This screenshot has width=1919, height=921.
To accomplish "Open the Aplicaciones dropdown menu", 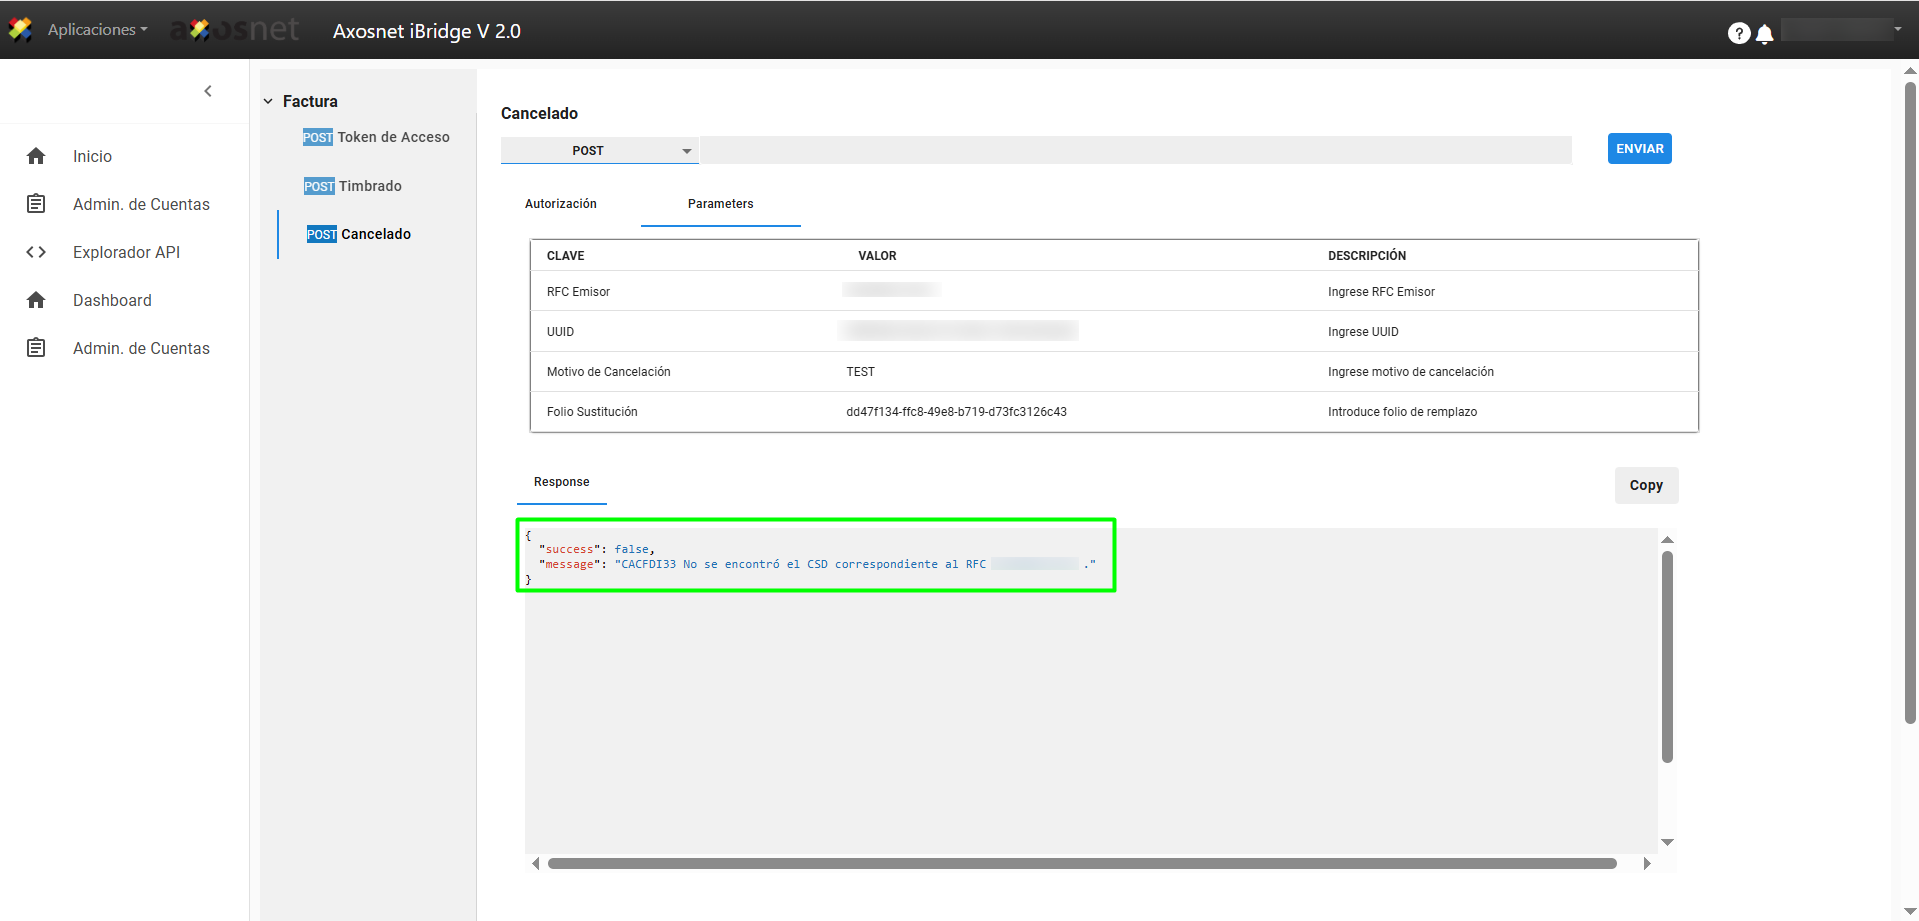I will point(97,30).
